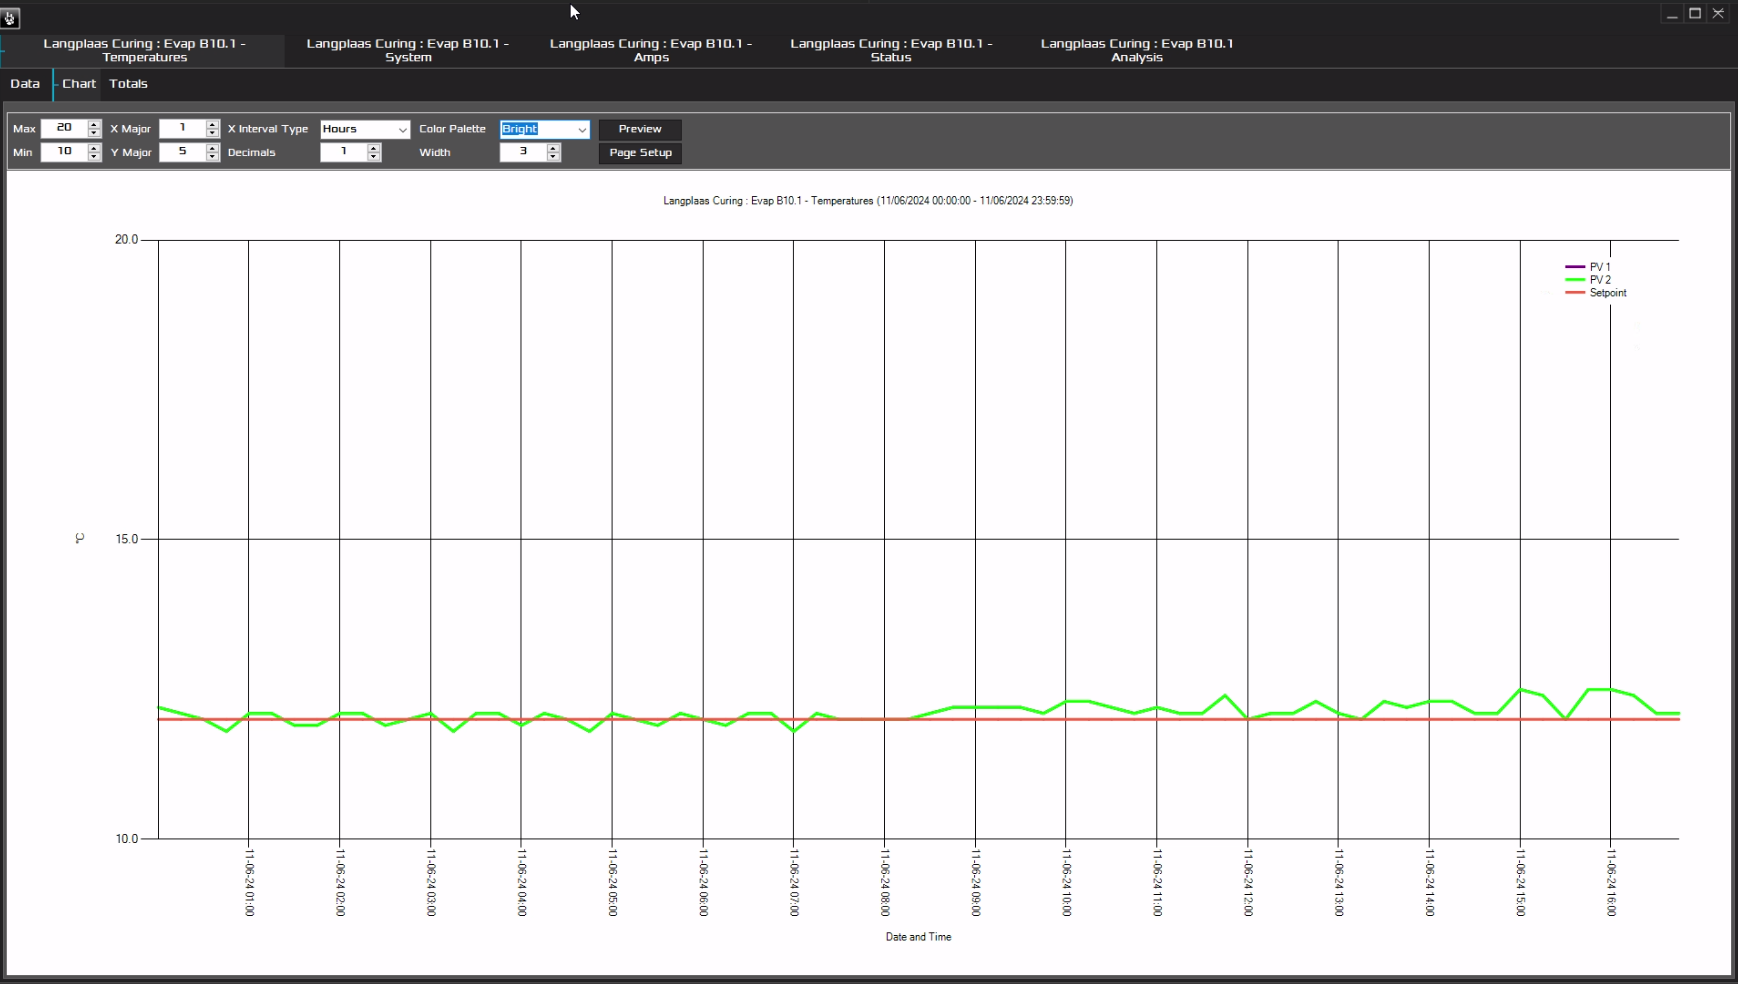The width and height of the screenshot is (1738, 984).
Task: Close the application window
Action: [1718, 14]
